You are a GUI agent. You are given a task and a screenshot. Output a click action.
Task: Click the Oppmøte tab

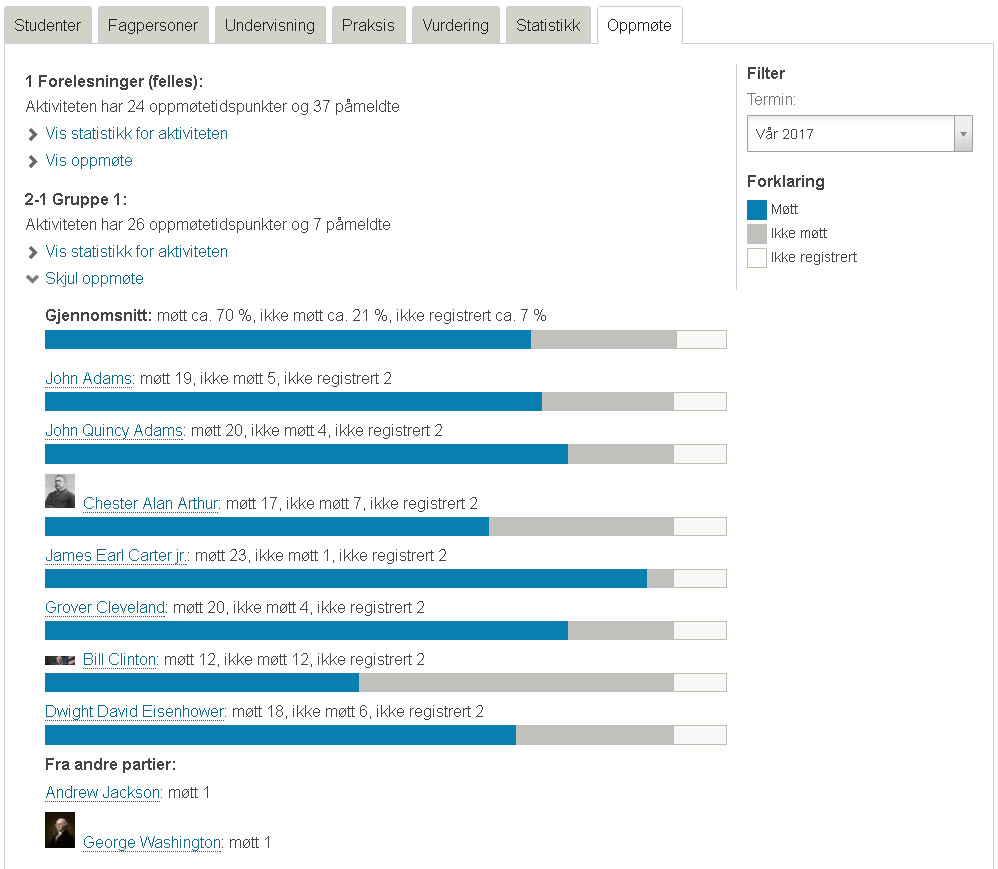(x=640, y=25)
